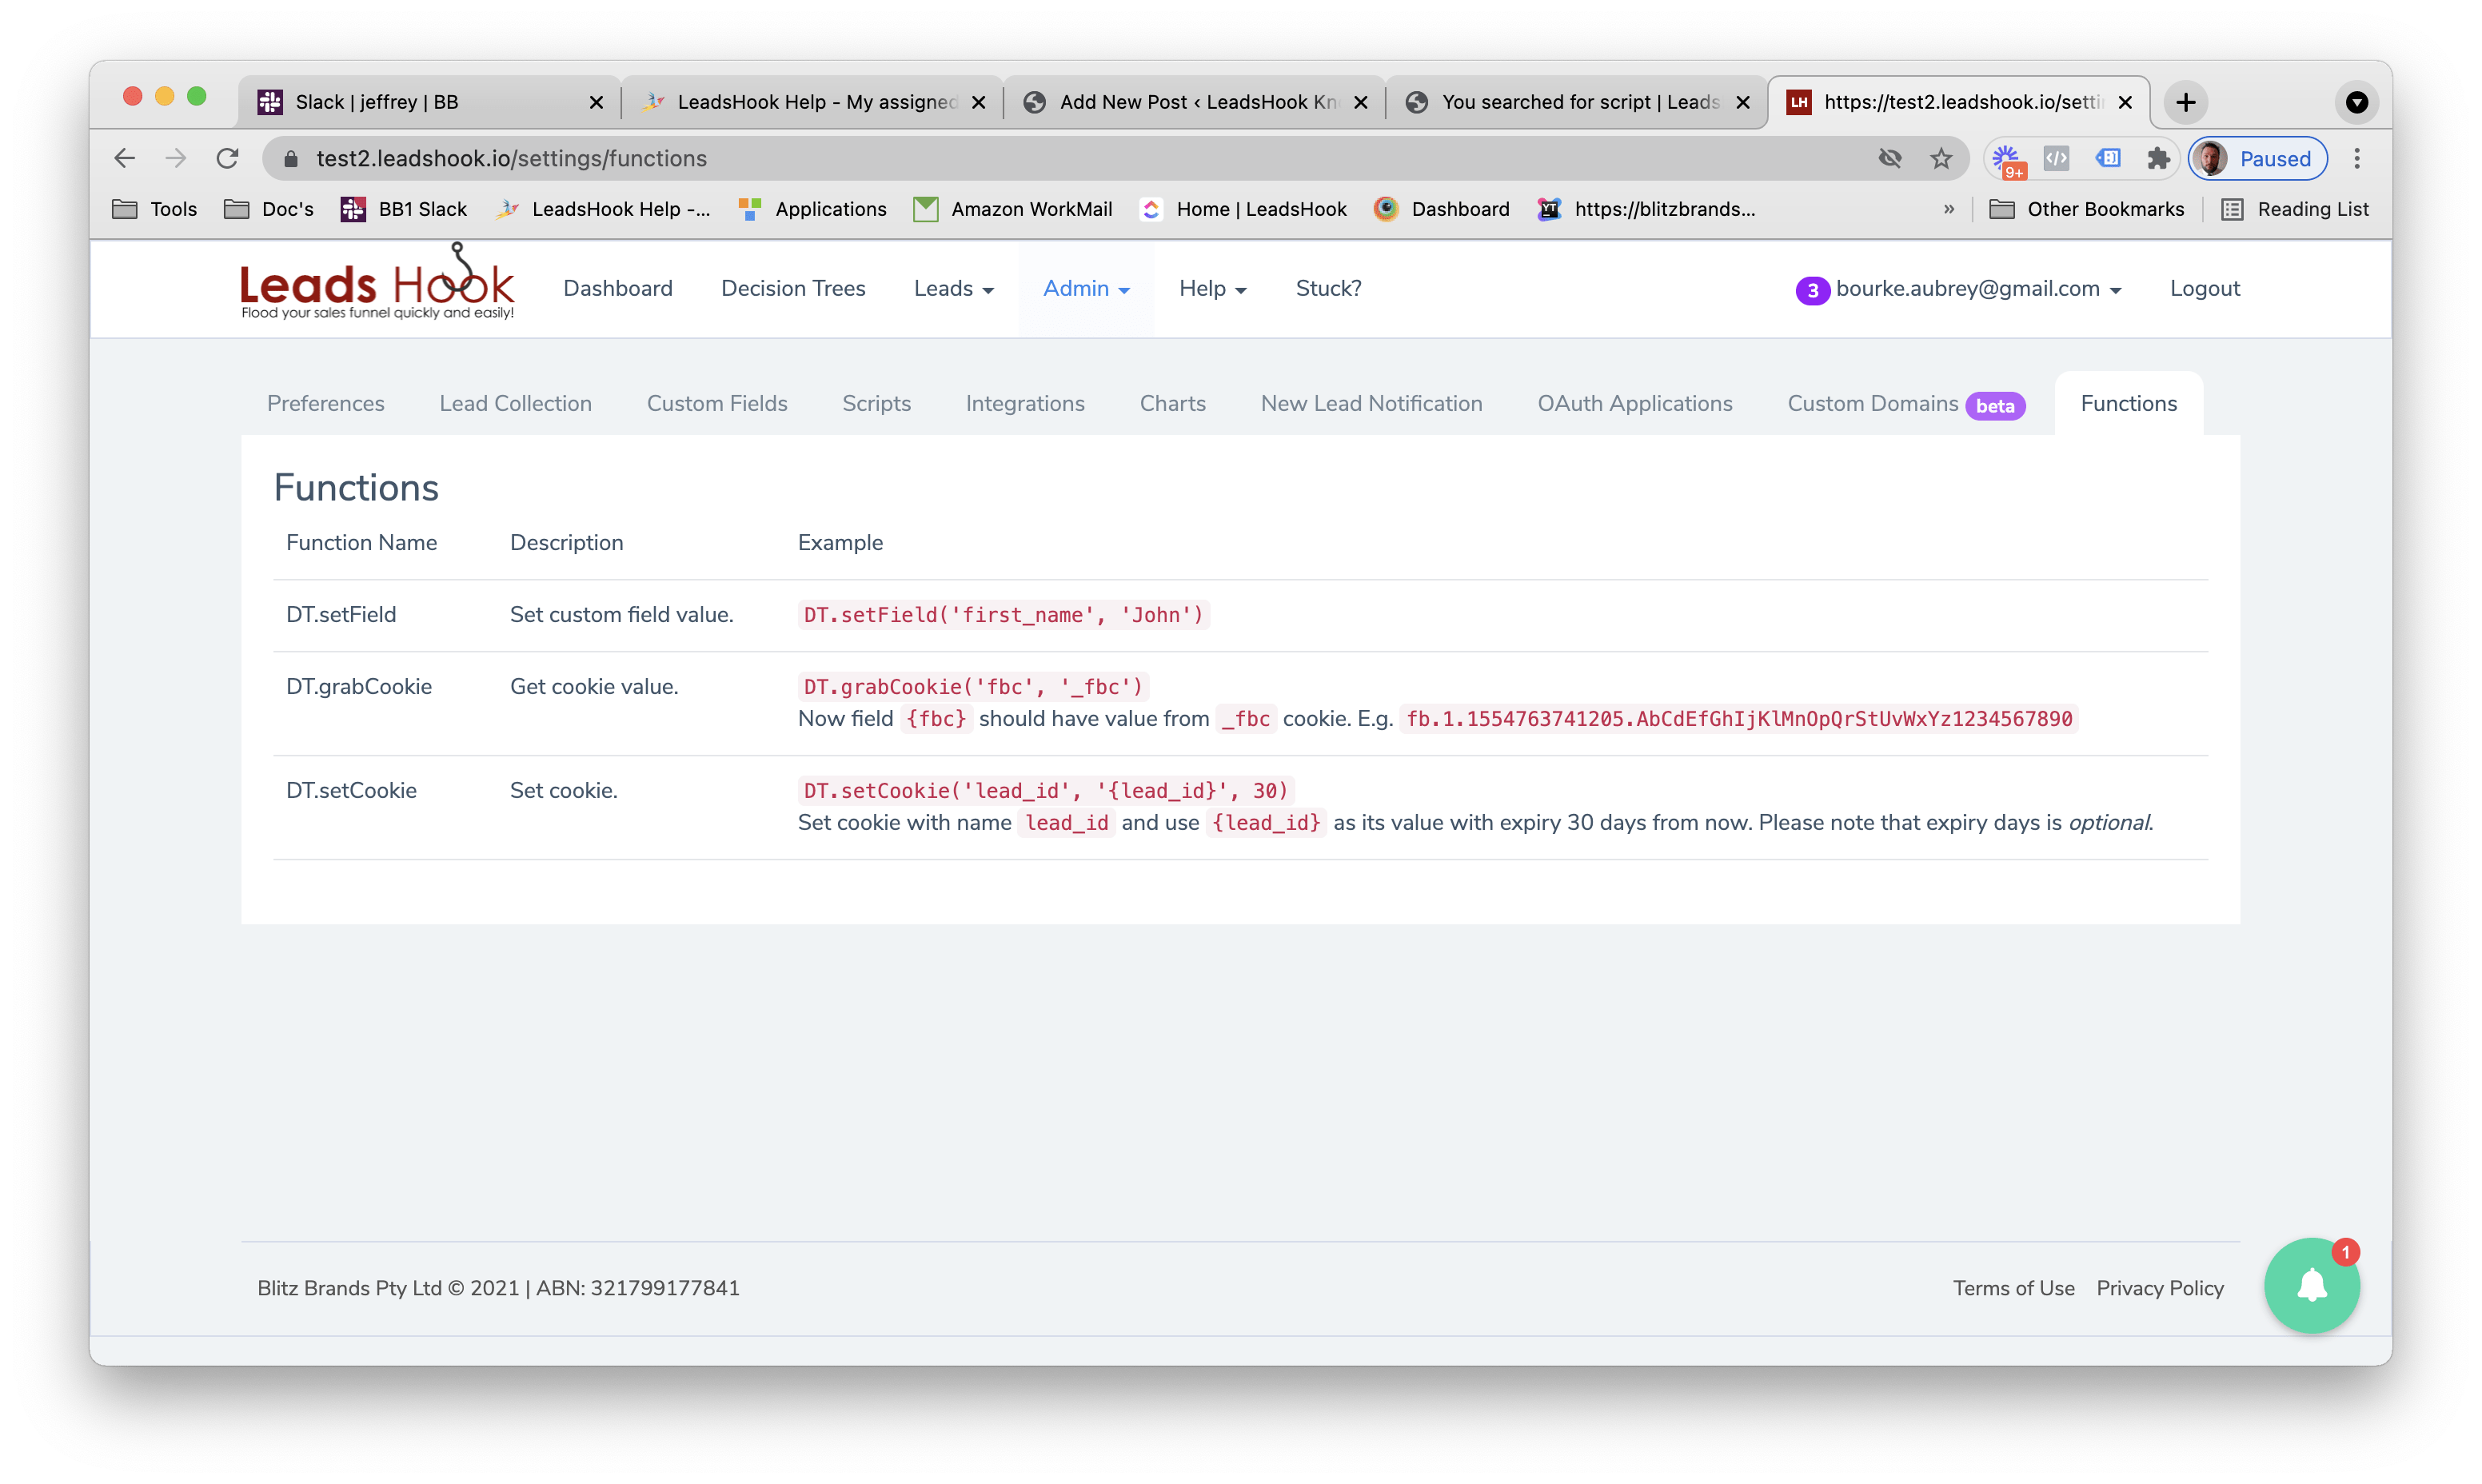Click the LeadsHook logo
Image resolution: width=2482 pixels, height=1484 pixels.
(377, 283)
